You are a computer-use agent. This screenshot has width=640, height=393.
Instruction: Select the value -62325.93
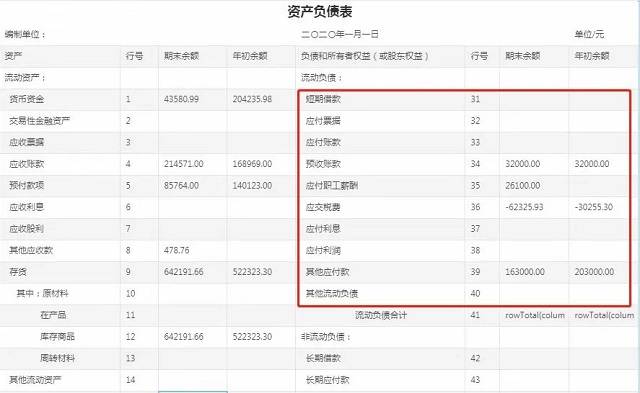(524, 207)
